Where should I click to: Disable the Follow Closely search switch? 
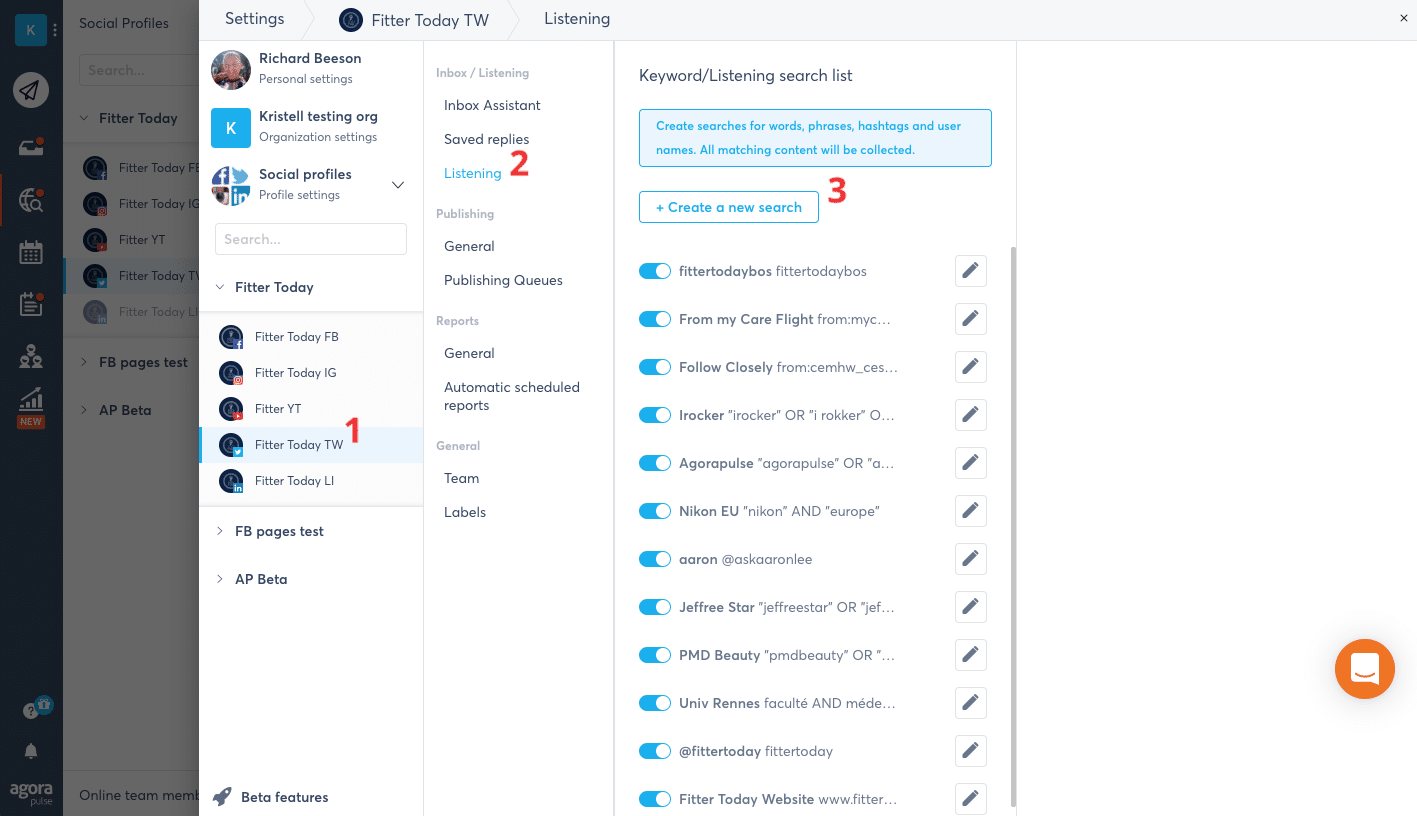click(655, 367)
